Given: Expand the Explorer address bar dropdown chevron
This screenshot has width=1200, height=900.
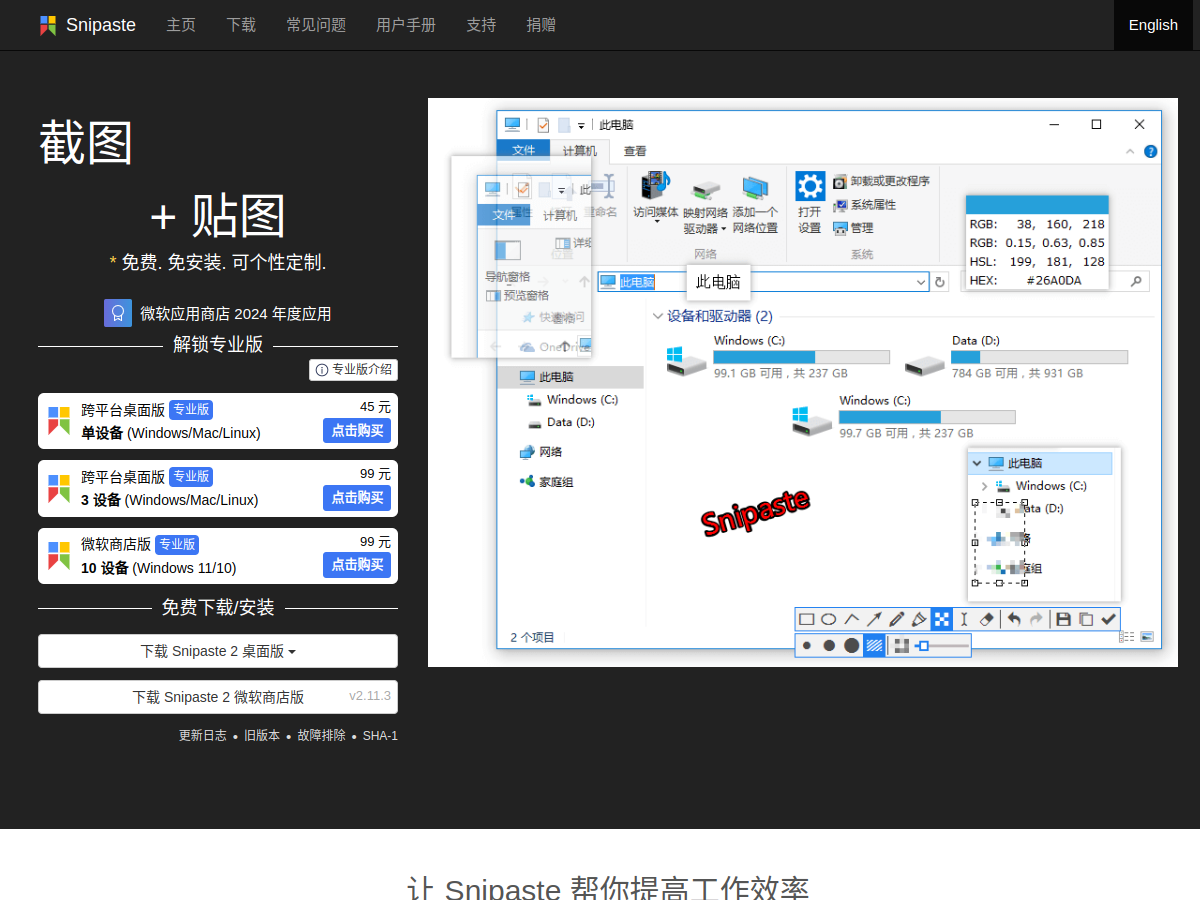Looking at the screenshot, I should coord(921,283).
